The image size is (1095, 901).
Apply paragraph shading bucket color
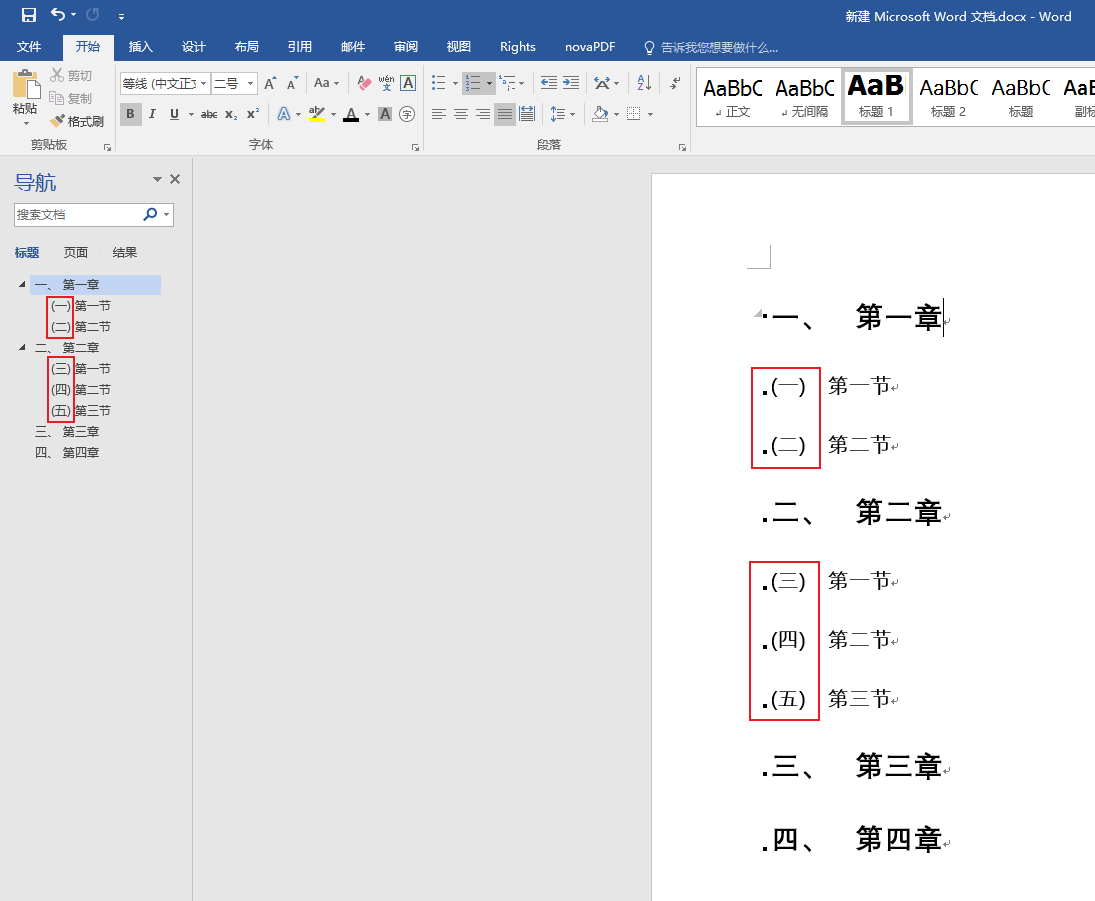point(599,114)
